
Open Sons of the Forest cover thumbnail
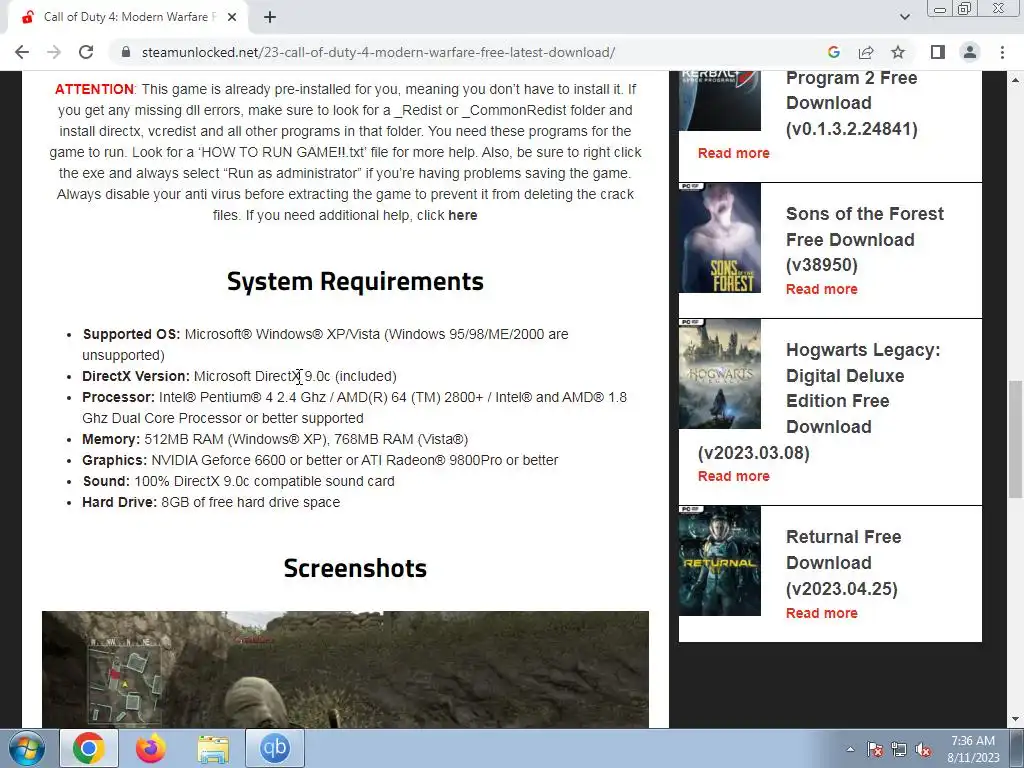click(x=720, y=238)
